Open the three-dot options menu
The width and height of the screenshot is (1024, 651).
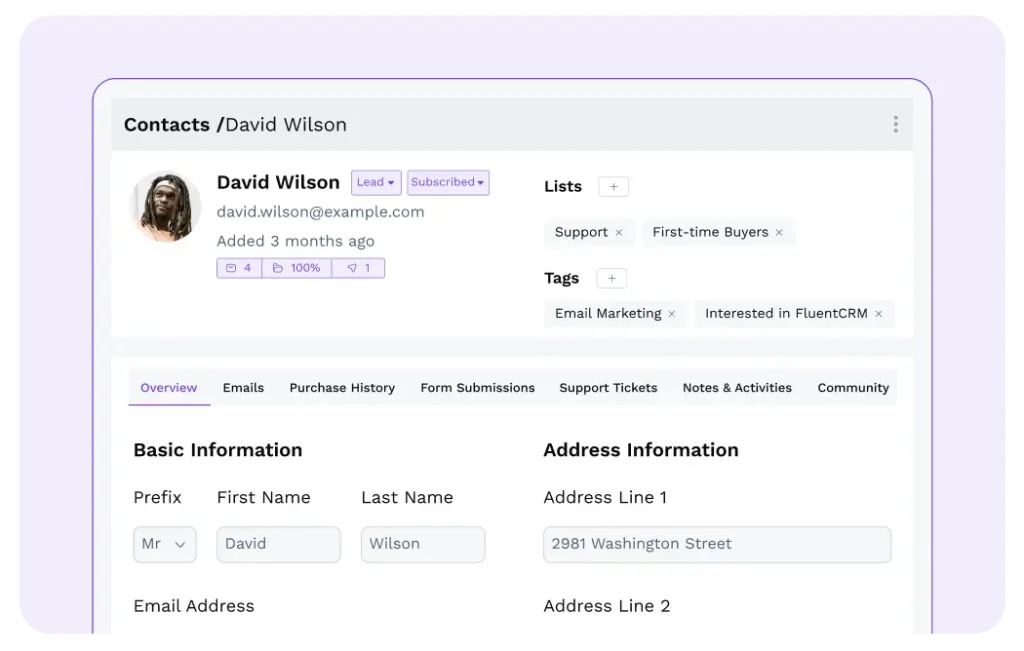point(895,124)
